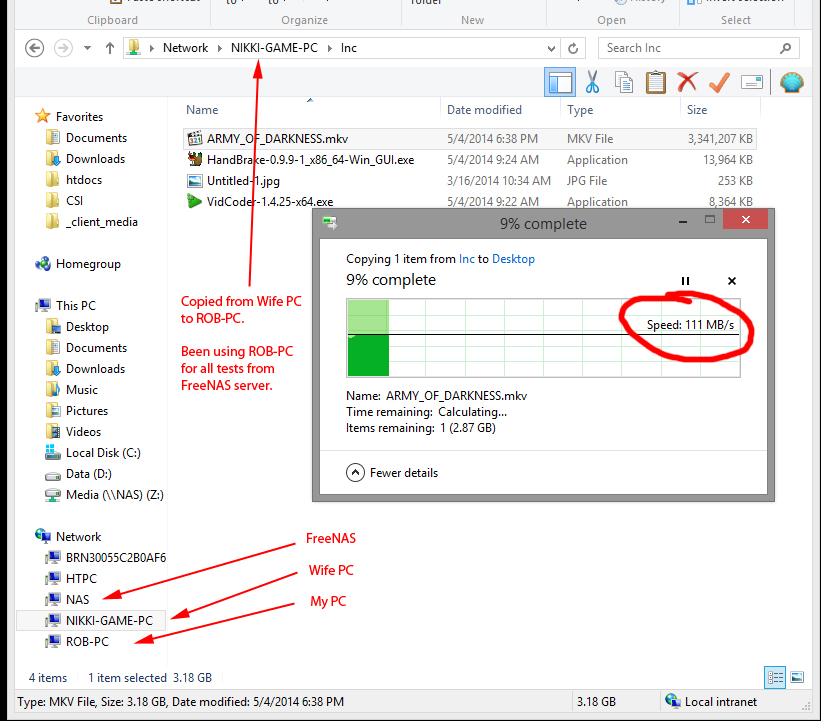Open the recent locations dropdown arrow
The height and width of the screenshot is (721, 821).
click(x=87, y=48)
